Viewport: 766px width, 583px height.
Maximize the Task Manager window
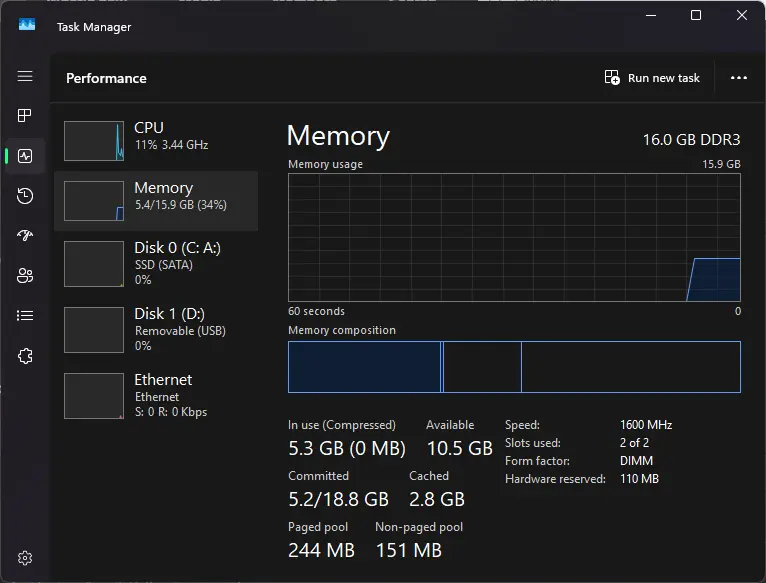[x=696, y=16]
